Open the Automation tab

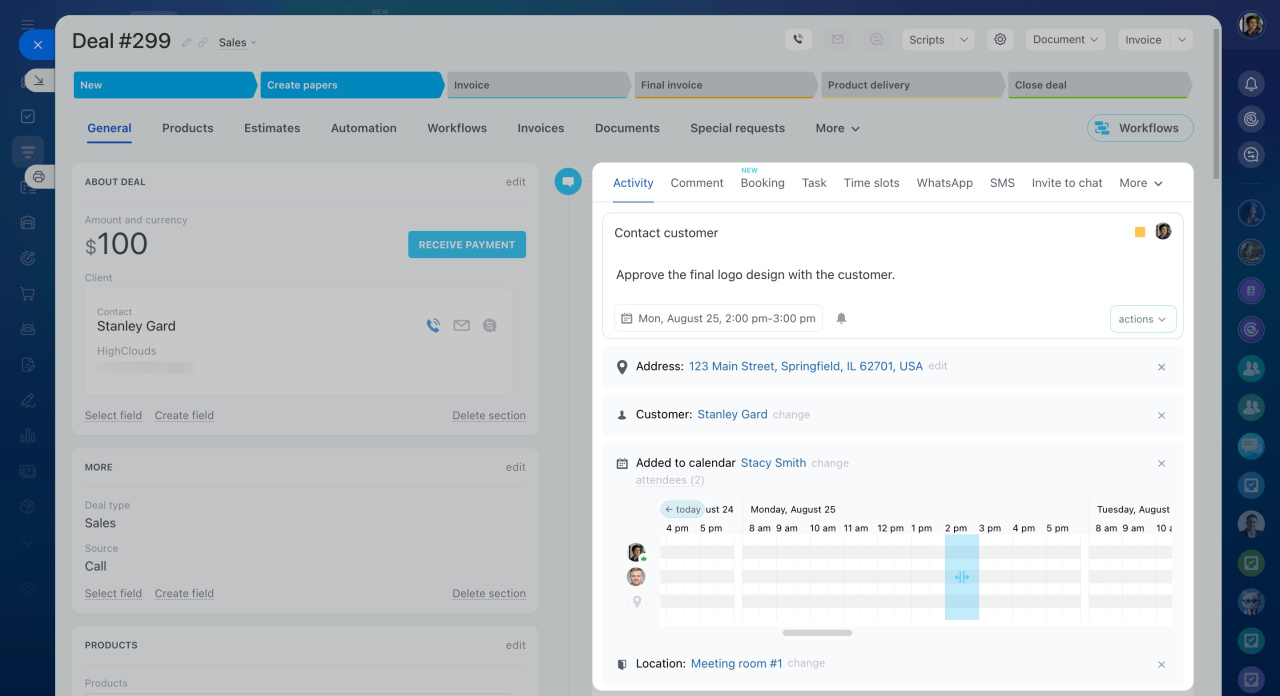pyautogui.click(x=364, y=128)
